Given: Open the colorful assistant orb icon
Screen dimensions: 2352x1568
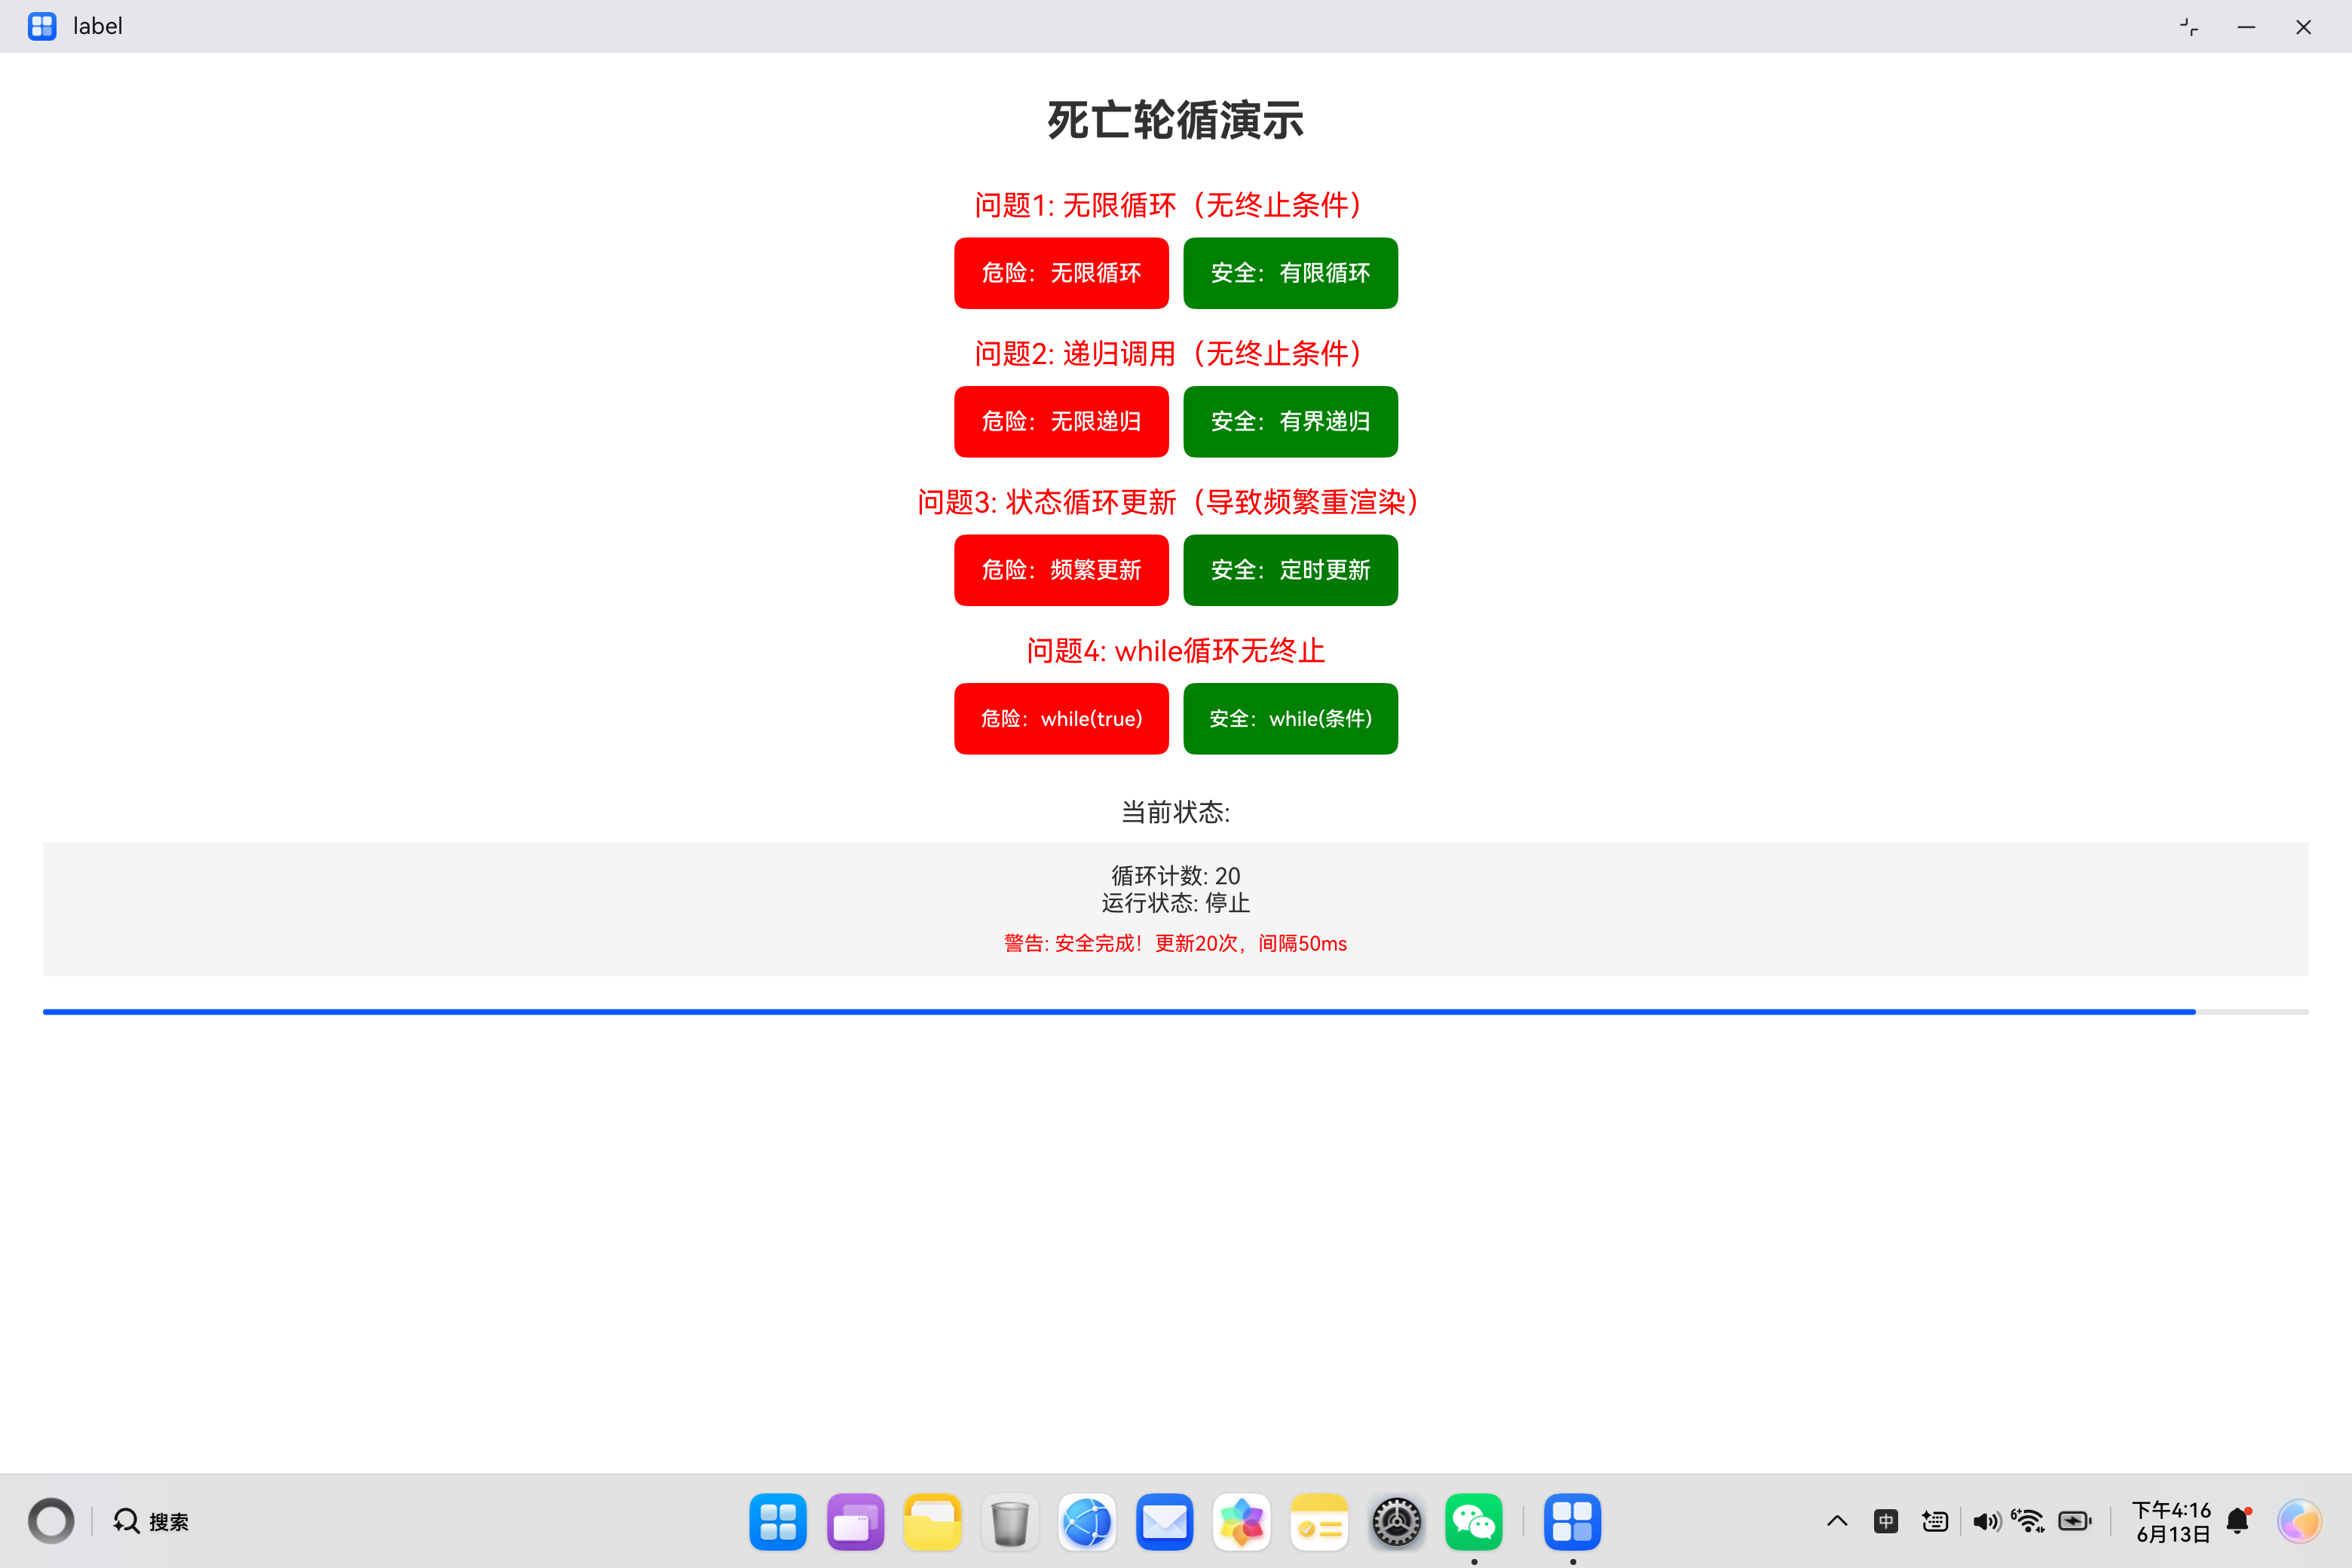Looking at the screenshot, I should pyautogui.click(x=2299, y=1521).
